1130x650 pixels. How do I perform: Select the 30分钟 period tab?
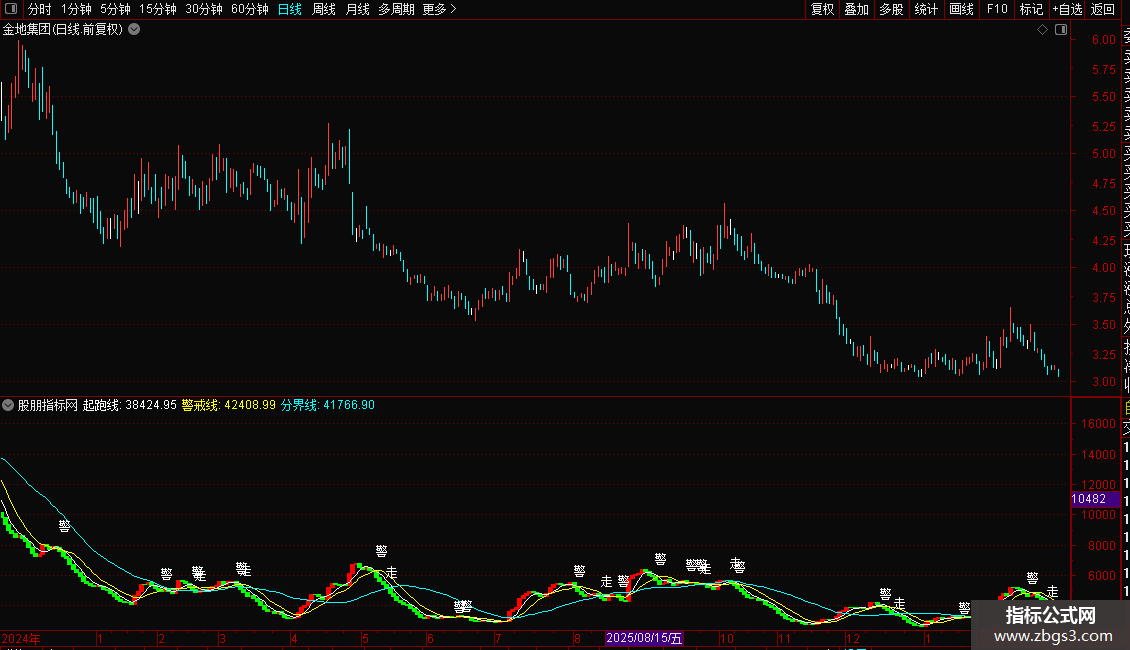coord(204,9)
